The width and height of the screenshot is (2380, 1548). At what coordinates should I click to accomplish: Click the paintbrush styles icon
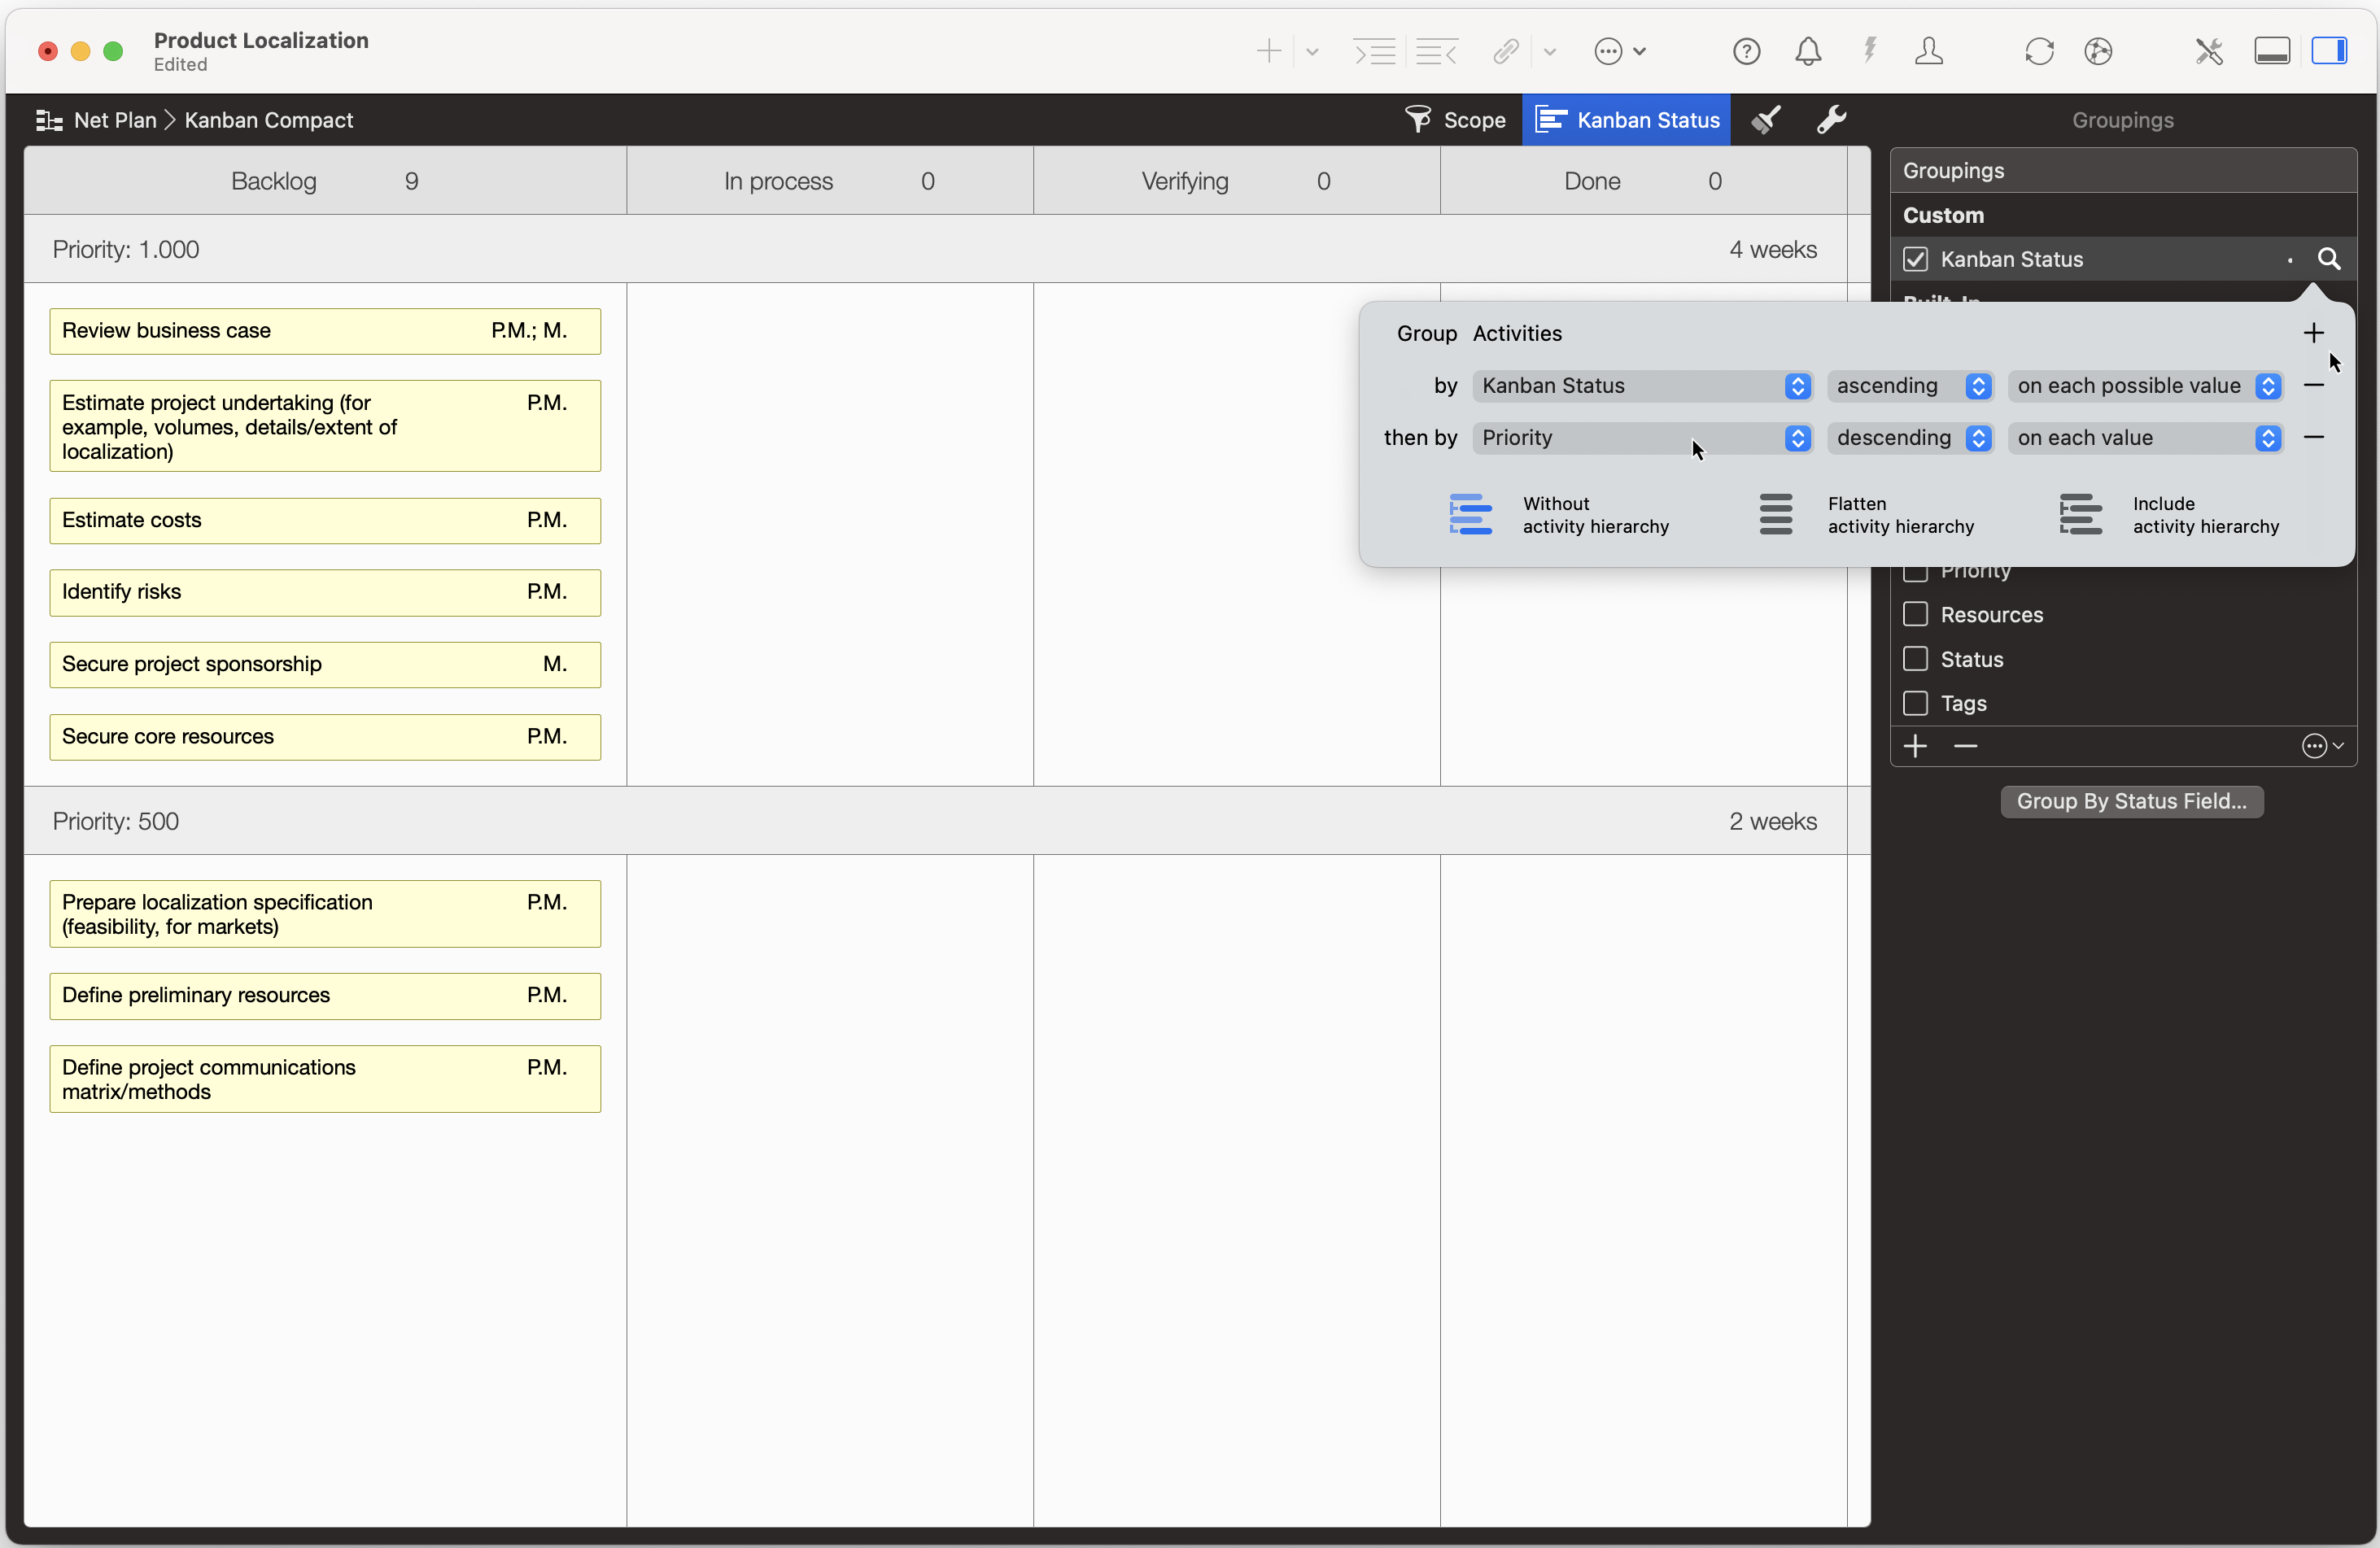coord(1766,120)
